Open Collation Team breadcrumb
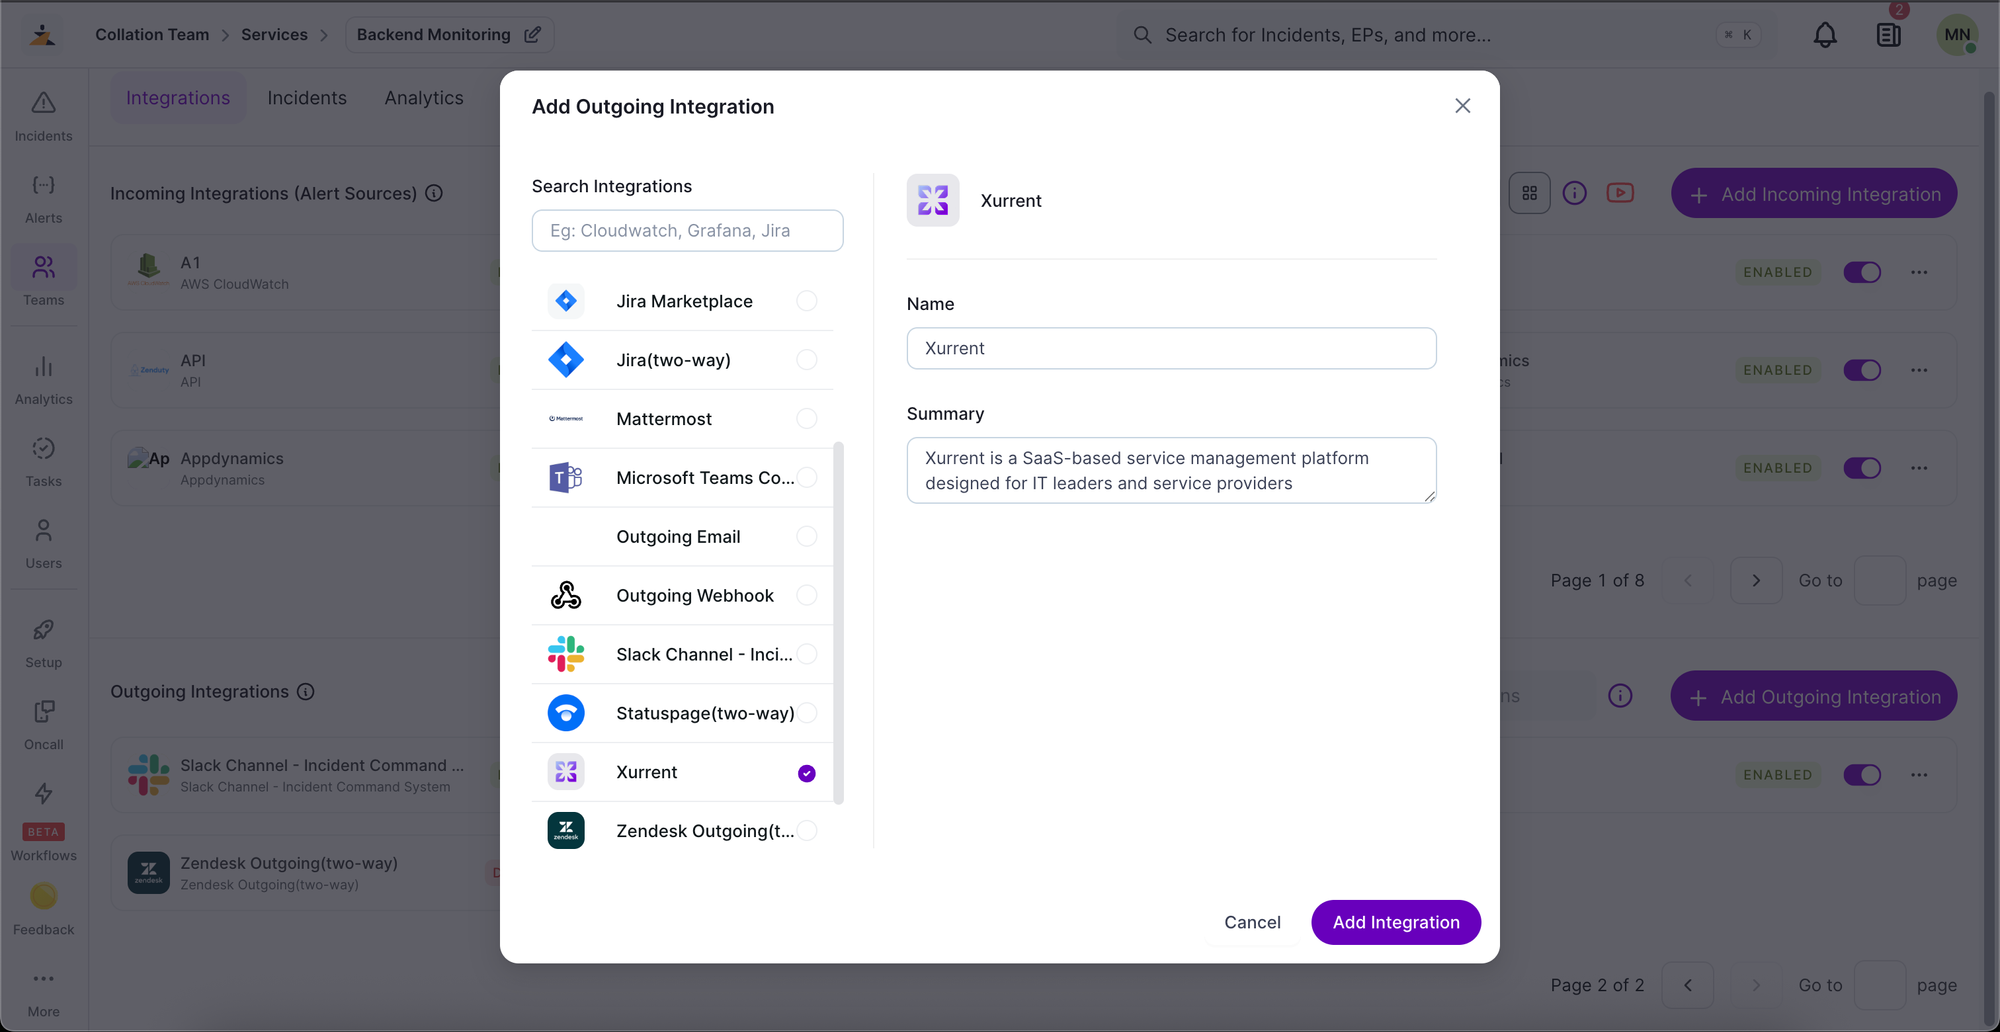2000x1032 pixels. tap(152, 35)
